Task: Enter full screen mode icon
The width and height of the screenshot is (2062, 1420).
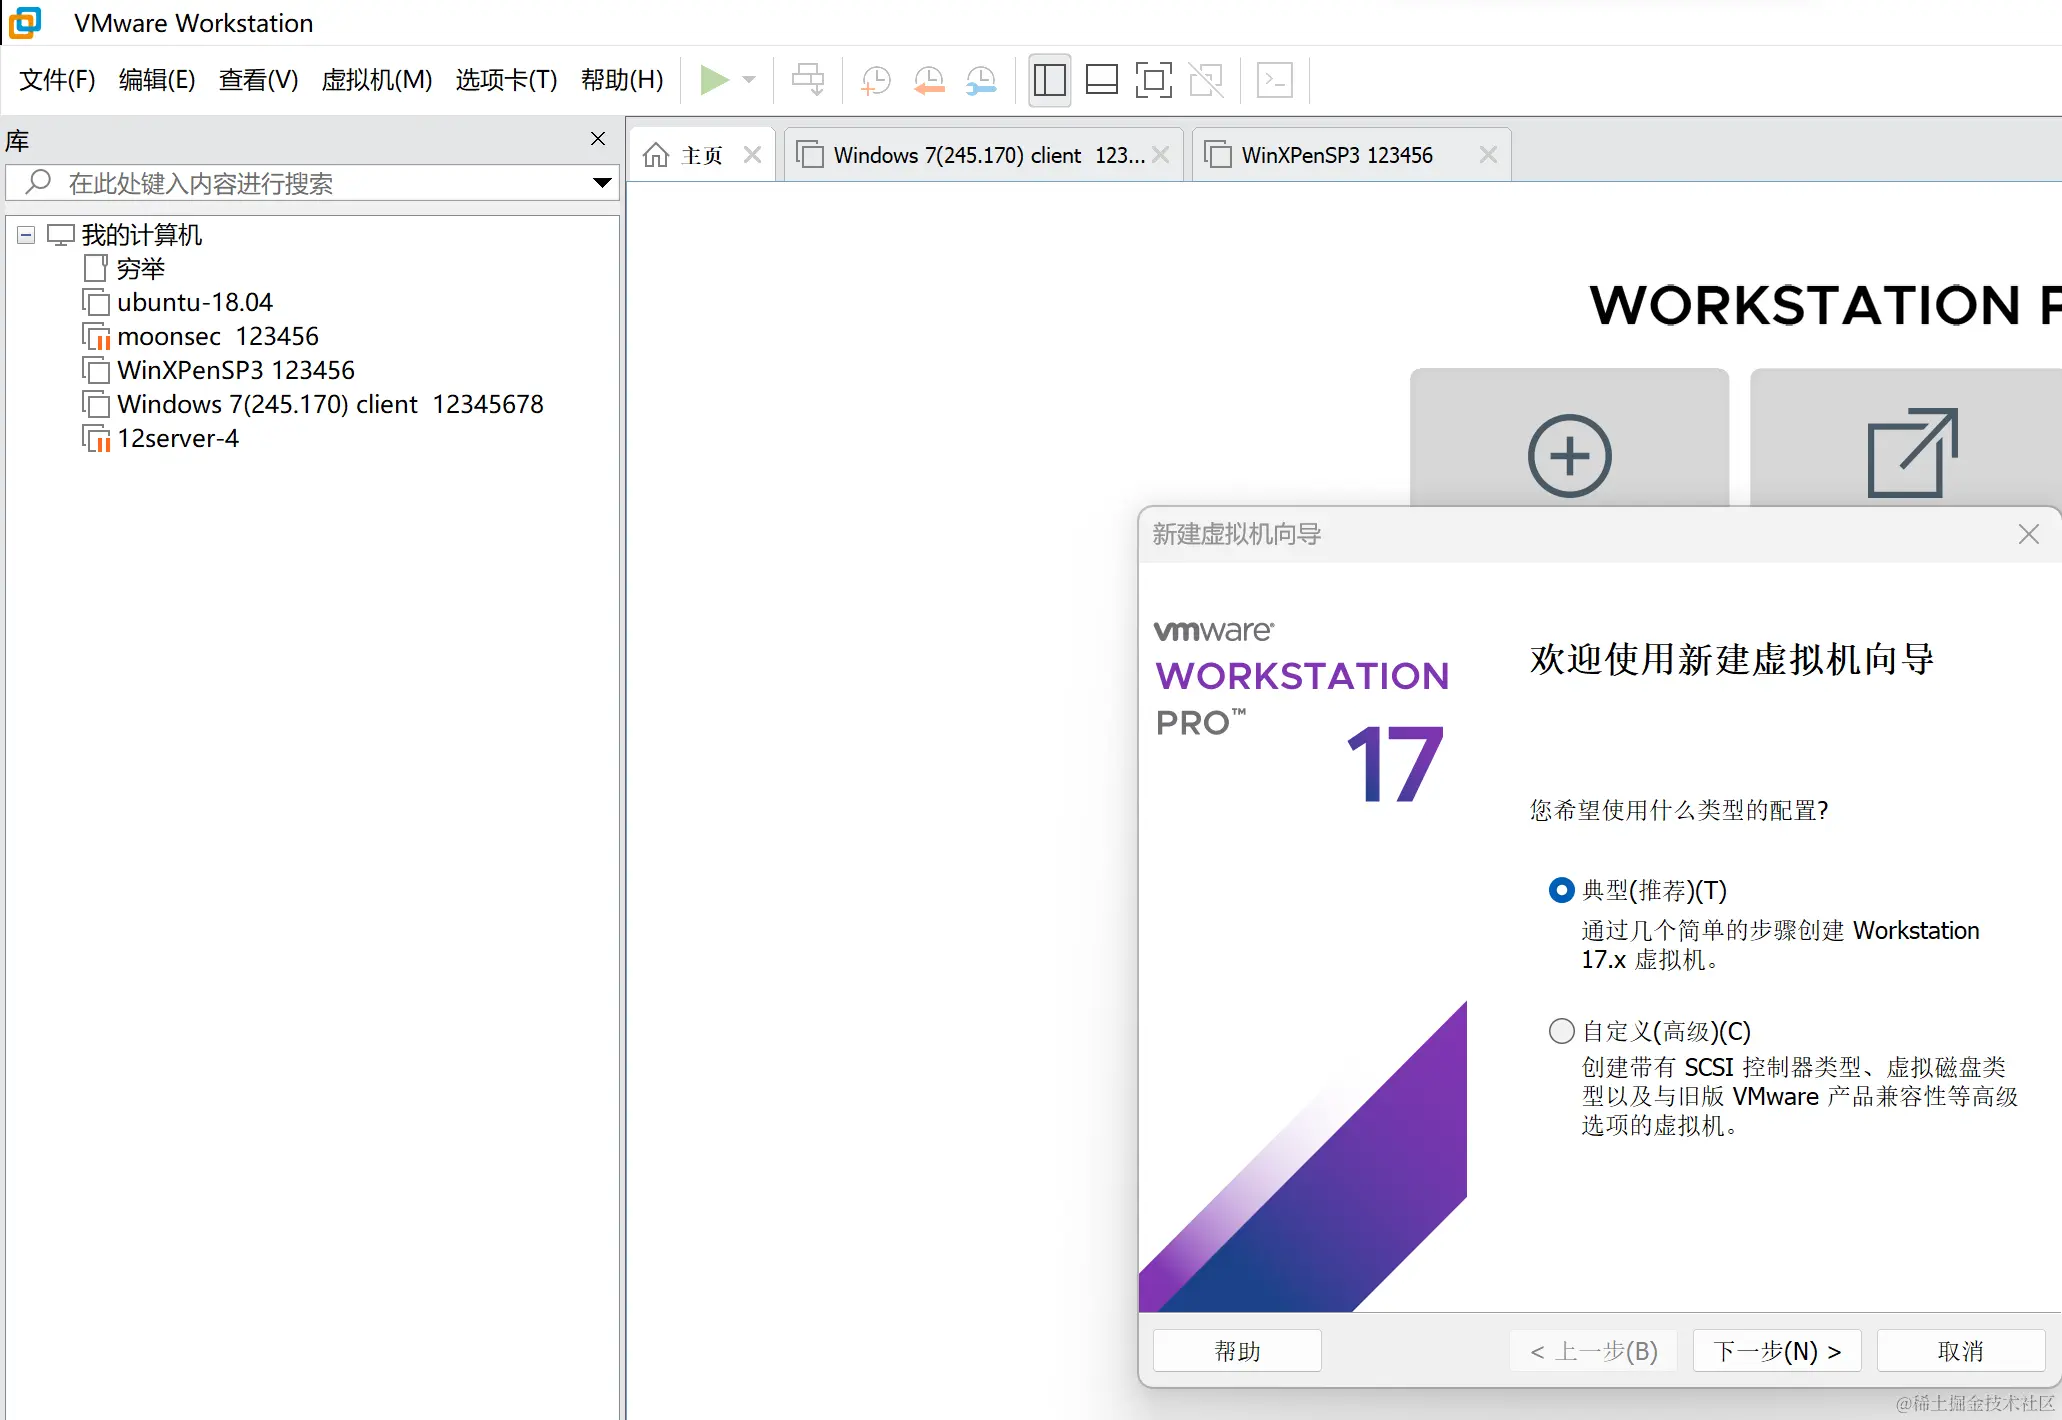Action: point(1153,80)
